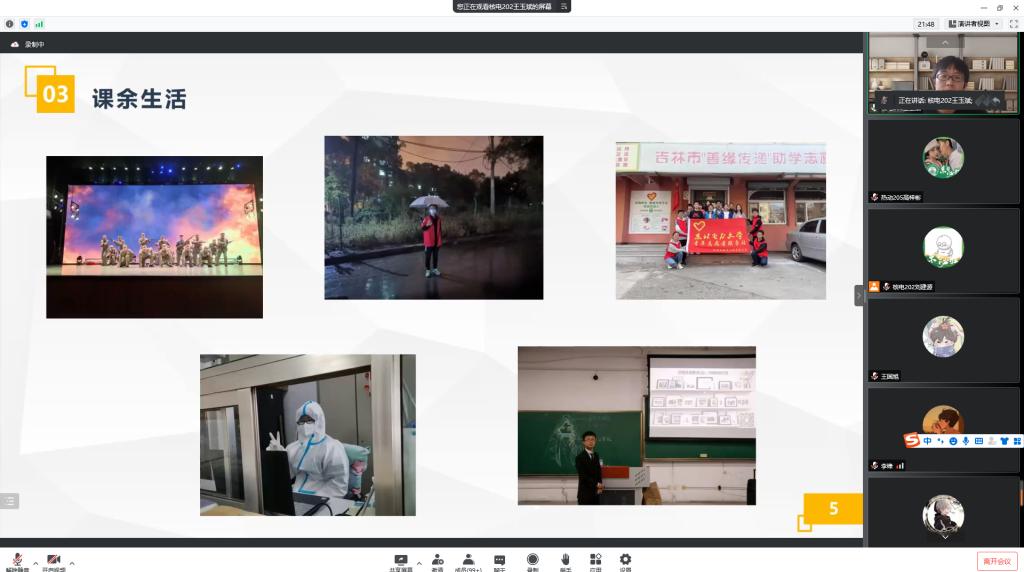Open meeting info icon at top left
This screenshot has height=572, width=1024.
tap(9, 24)
